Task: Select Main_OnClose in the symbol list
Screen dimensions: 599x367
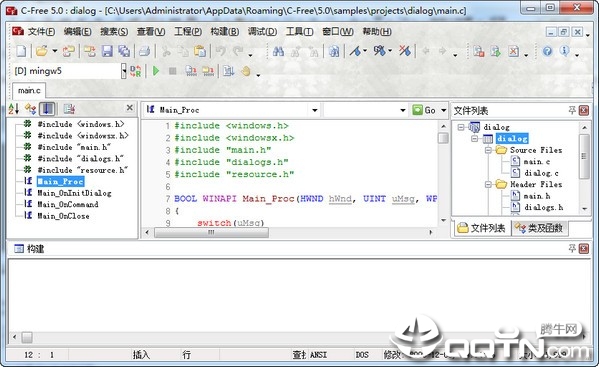Action: point(63,216)
